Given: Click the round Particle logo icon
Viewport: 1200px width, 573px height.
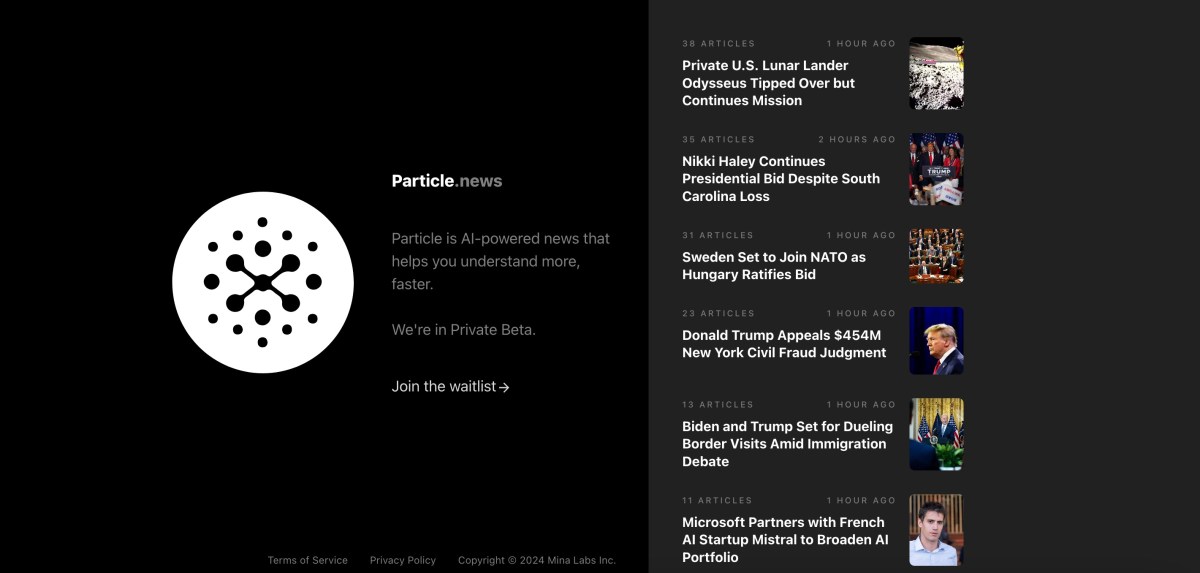Looking at the screenshot, I should (x=262, y=283).
